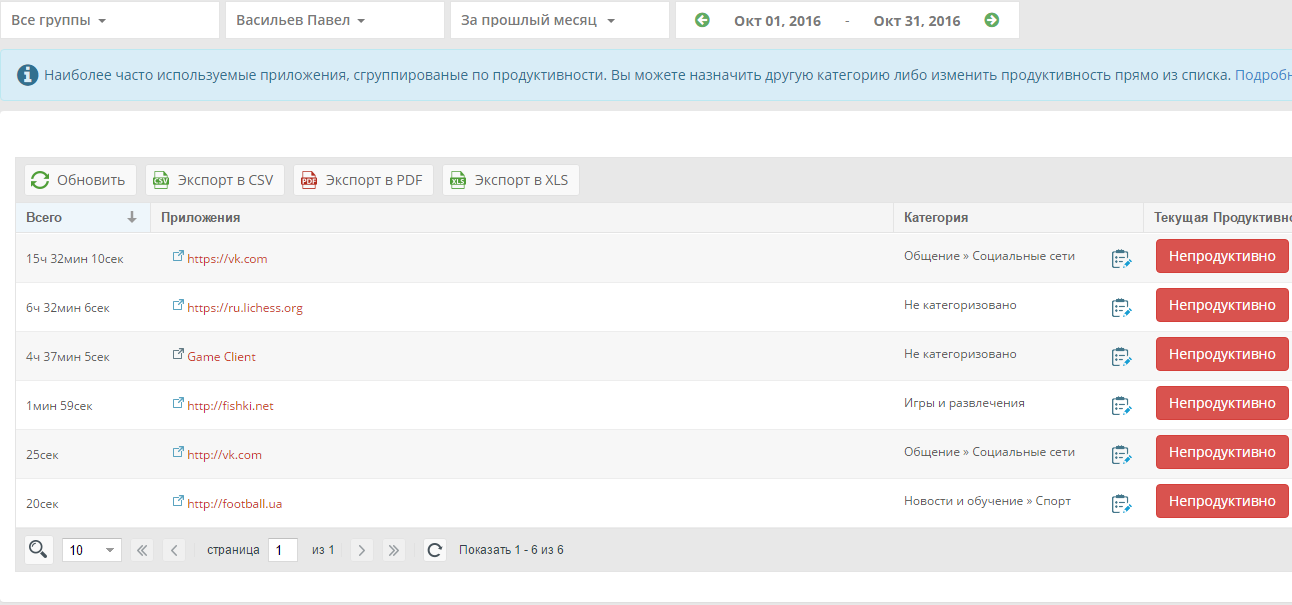The width and height of the screenshot is (1292, 605).
Task: Go to last page in pager
Action: (x=394, y=550)
